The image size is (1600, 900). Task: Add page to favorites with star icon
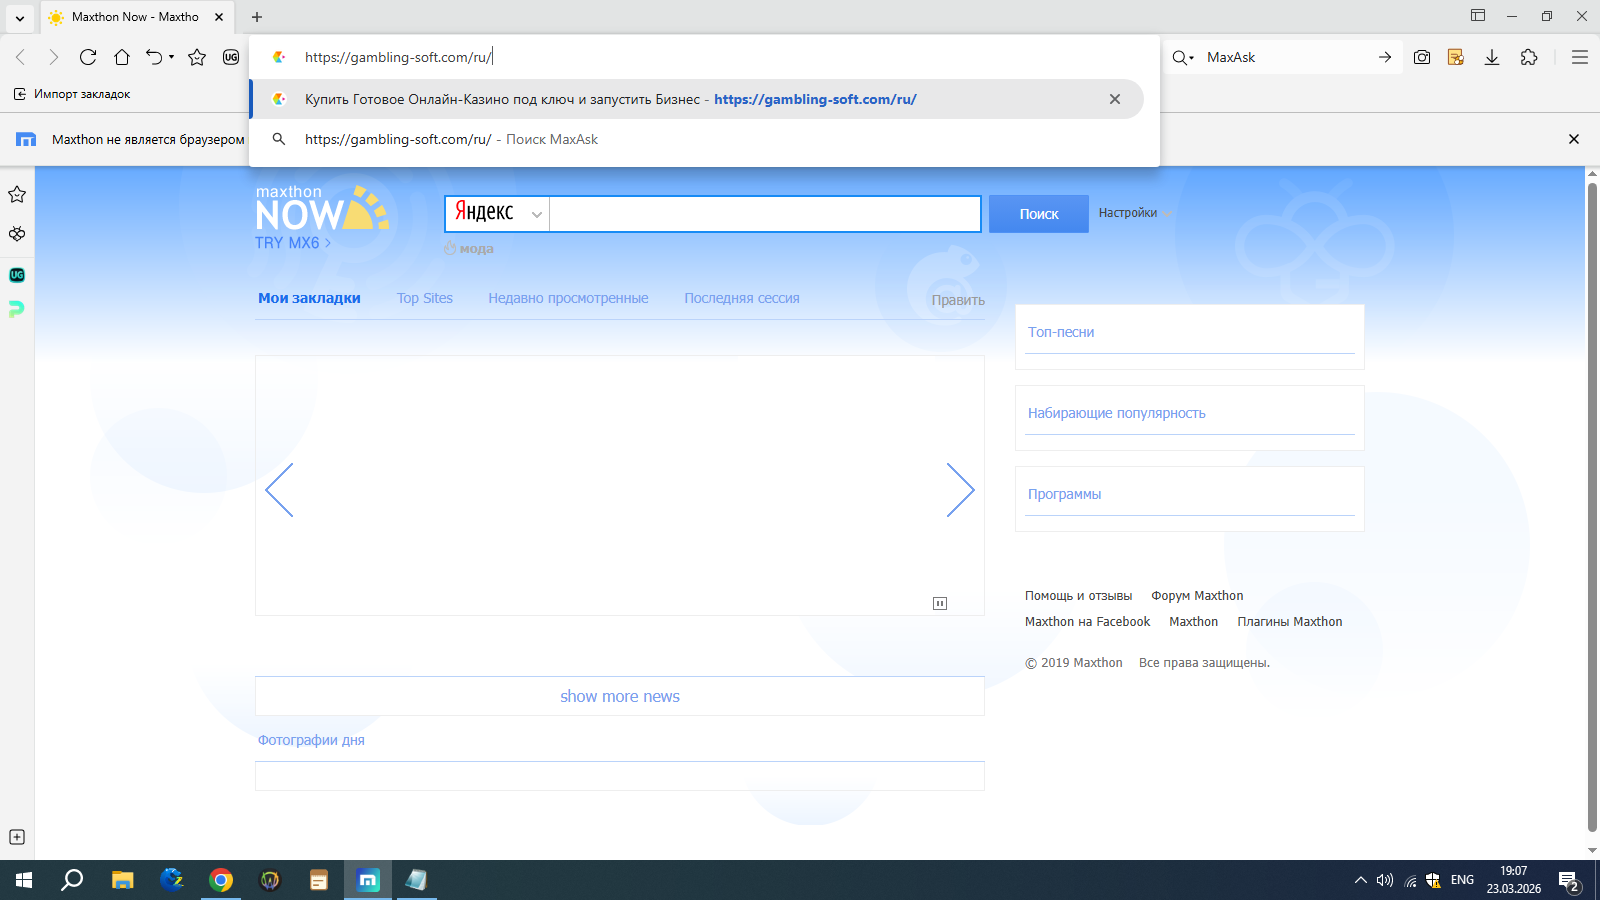197,57
